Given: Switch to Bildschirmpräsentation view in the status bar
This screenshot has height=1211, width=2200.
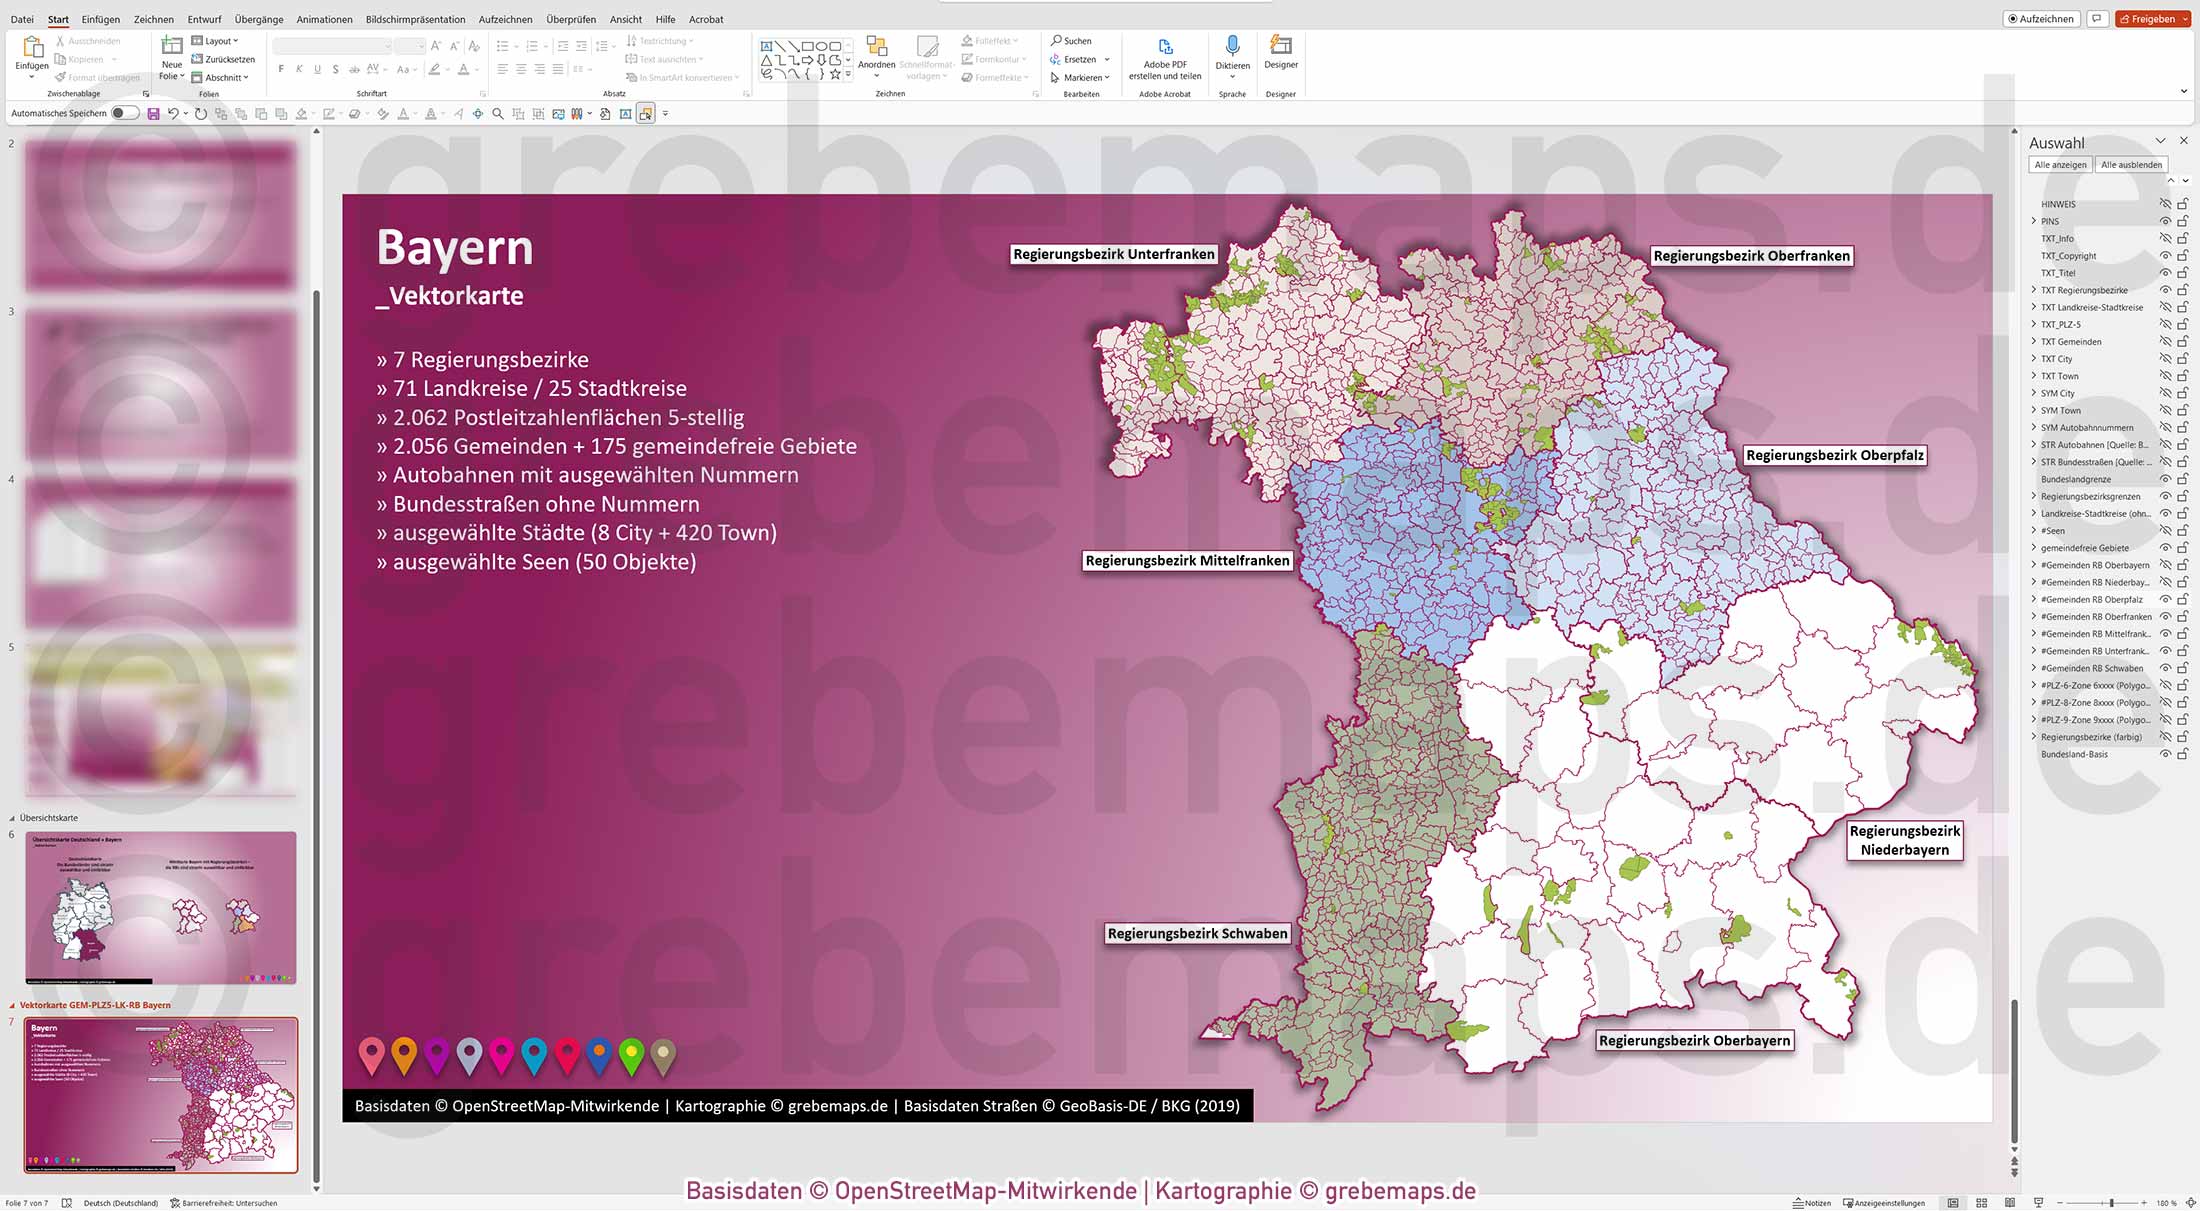Looking at the screenshot, I should 2038,1202.
